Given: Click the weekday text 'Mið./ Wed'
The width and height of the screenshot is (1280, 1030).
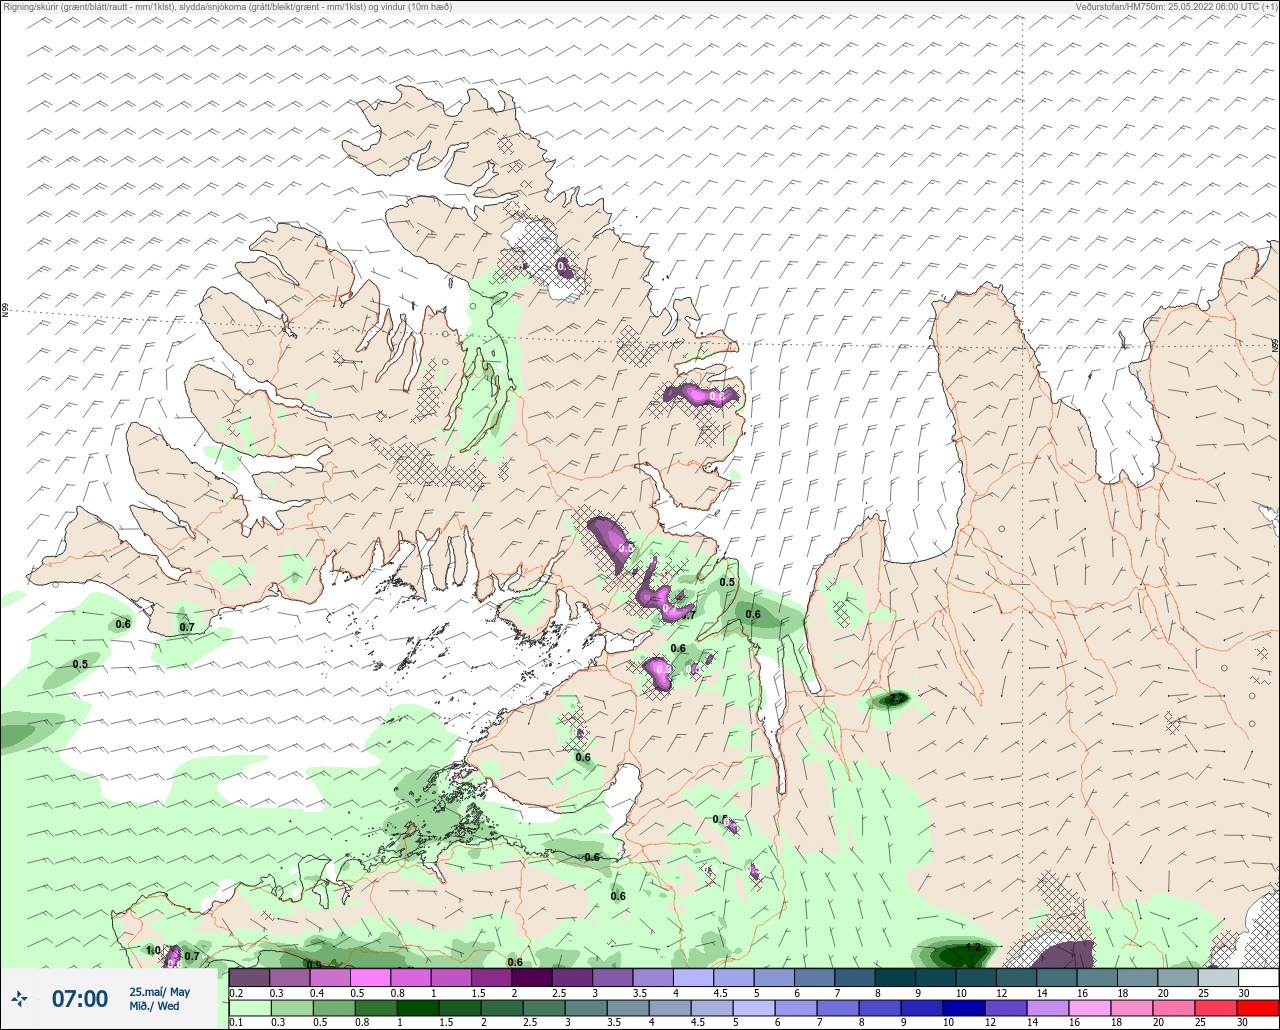Looking at the screenshot, I should point(155,1006).
